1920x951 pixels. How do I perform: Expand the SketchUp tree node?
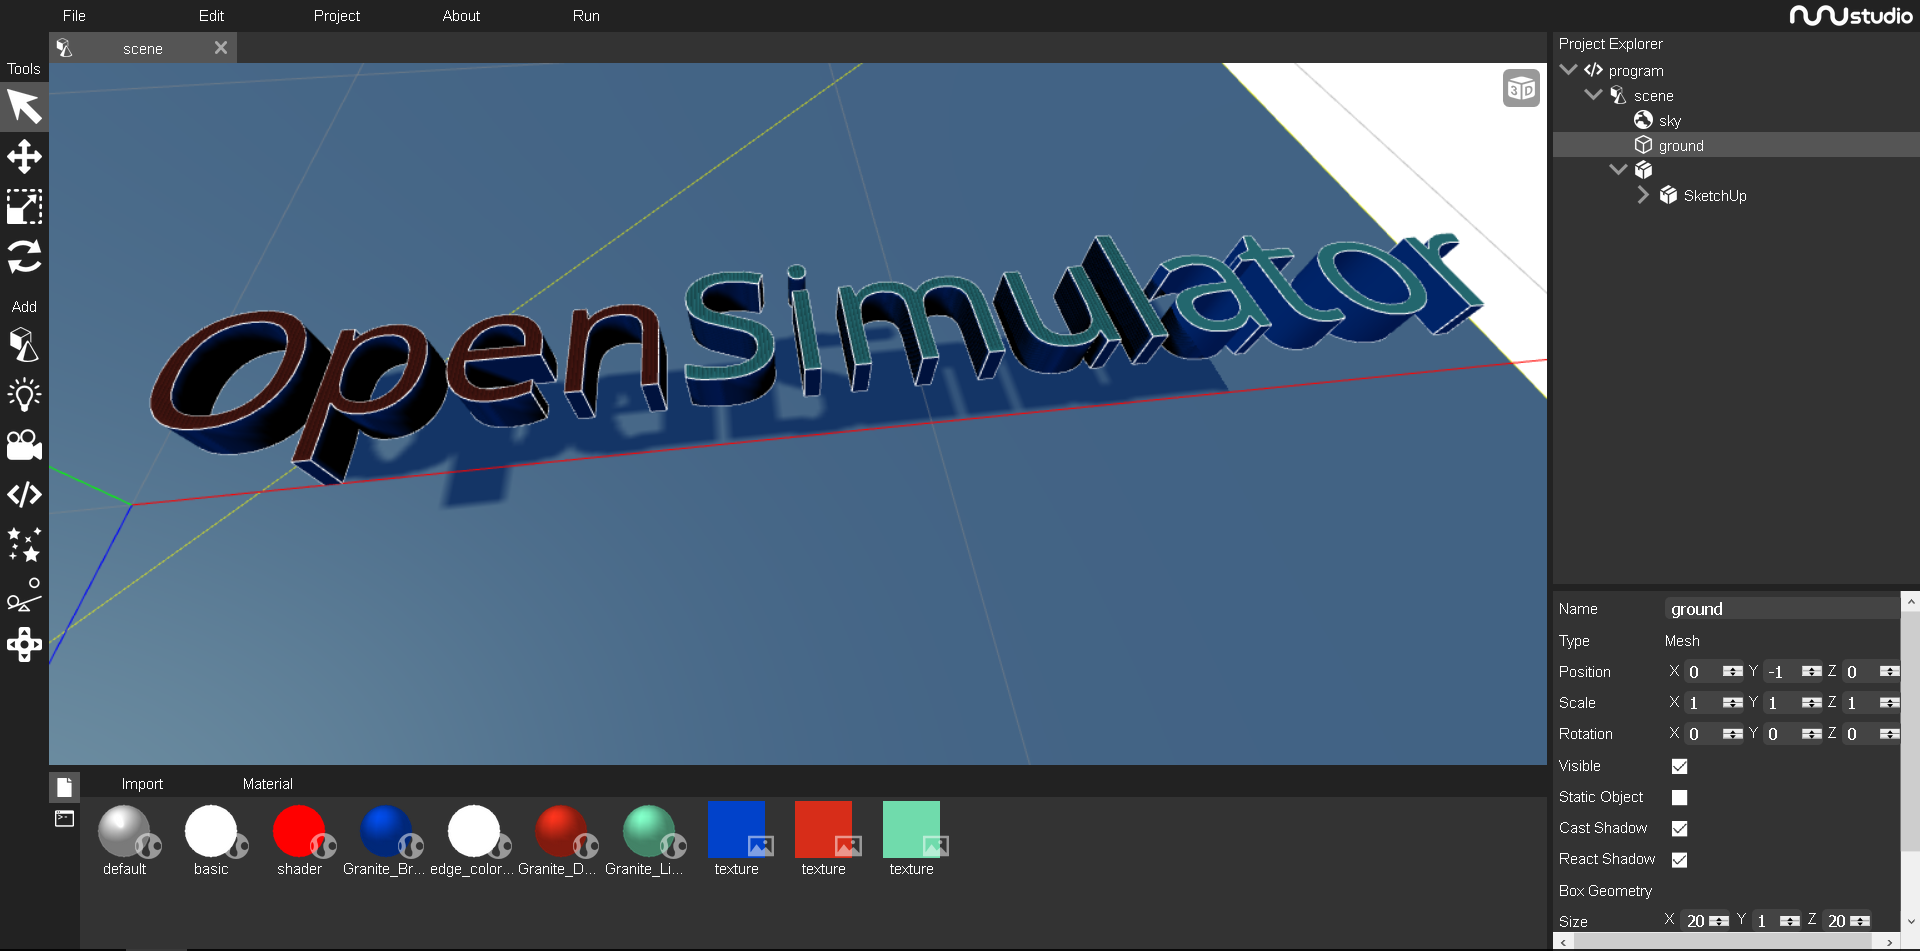pos(1642,195)
